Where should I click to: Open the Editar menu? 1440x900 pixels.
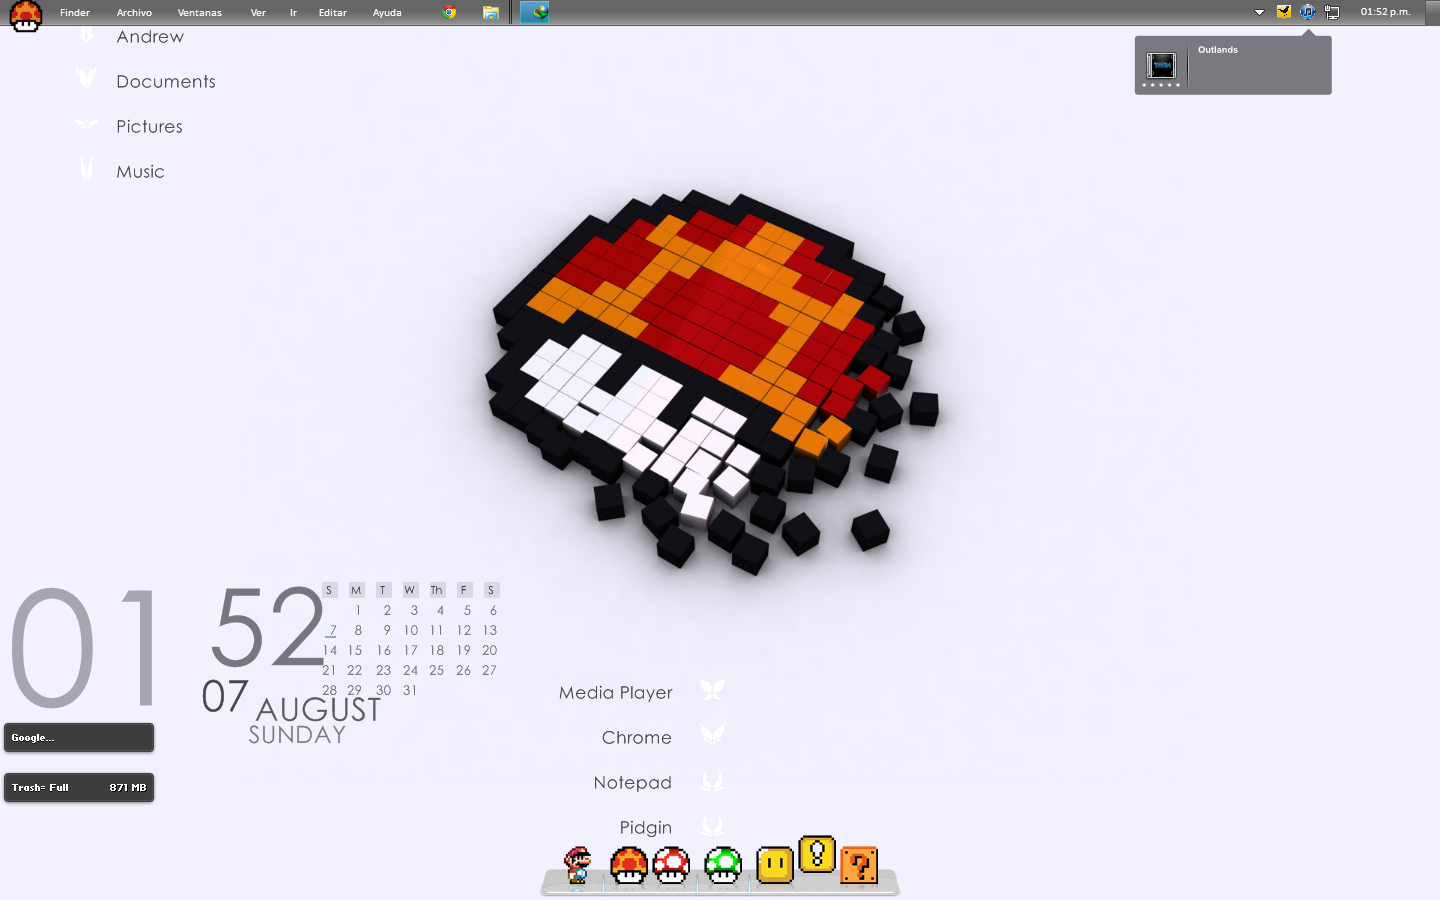pyautogui.click(x=333, y=12)
